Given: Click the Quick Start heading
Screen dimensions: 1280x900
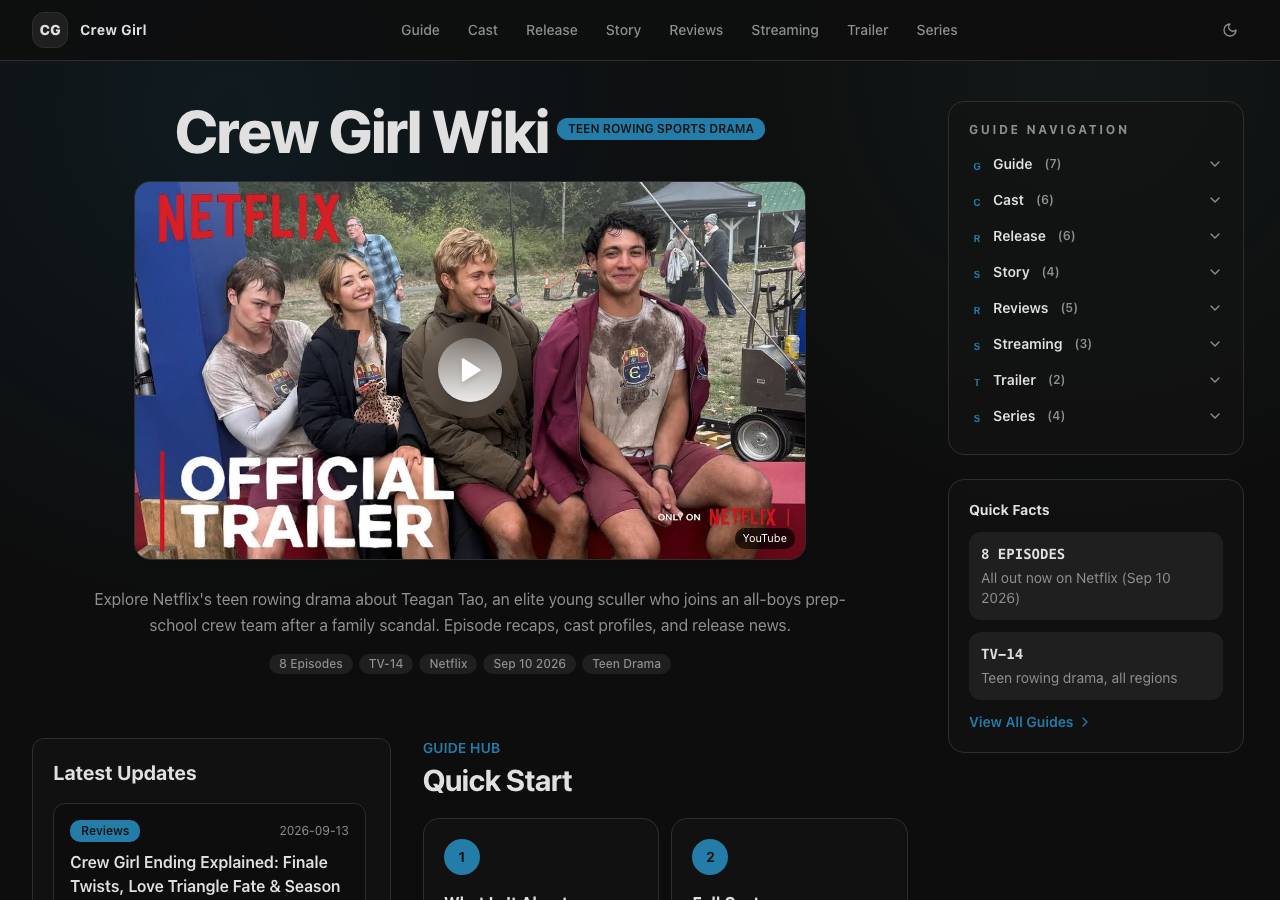Looking at the screenshot, I should 497,781.
